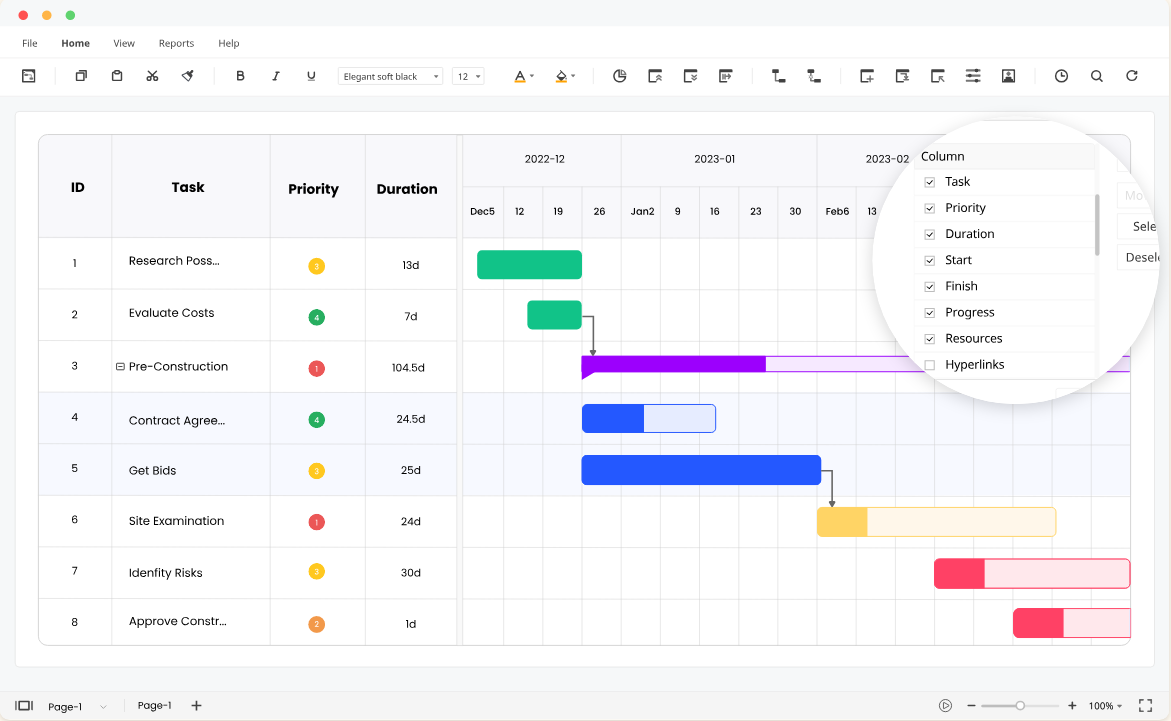Open the Gantt options sliders icon
The height and width of the screenshot is (721, 1171).
coord(973,75)
